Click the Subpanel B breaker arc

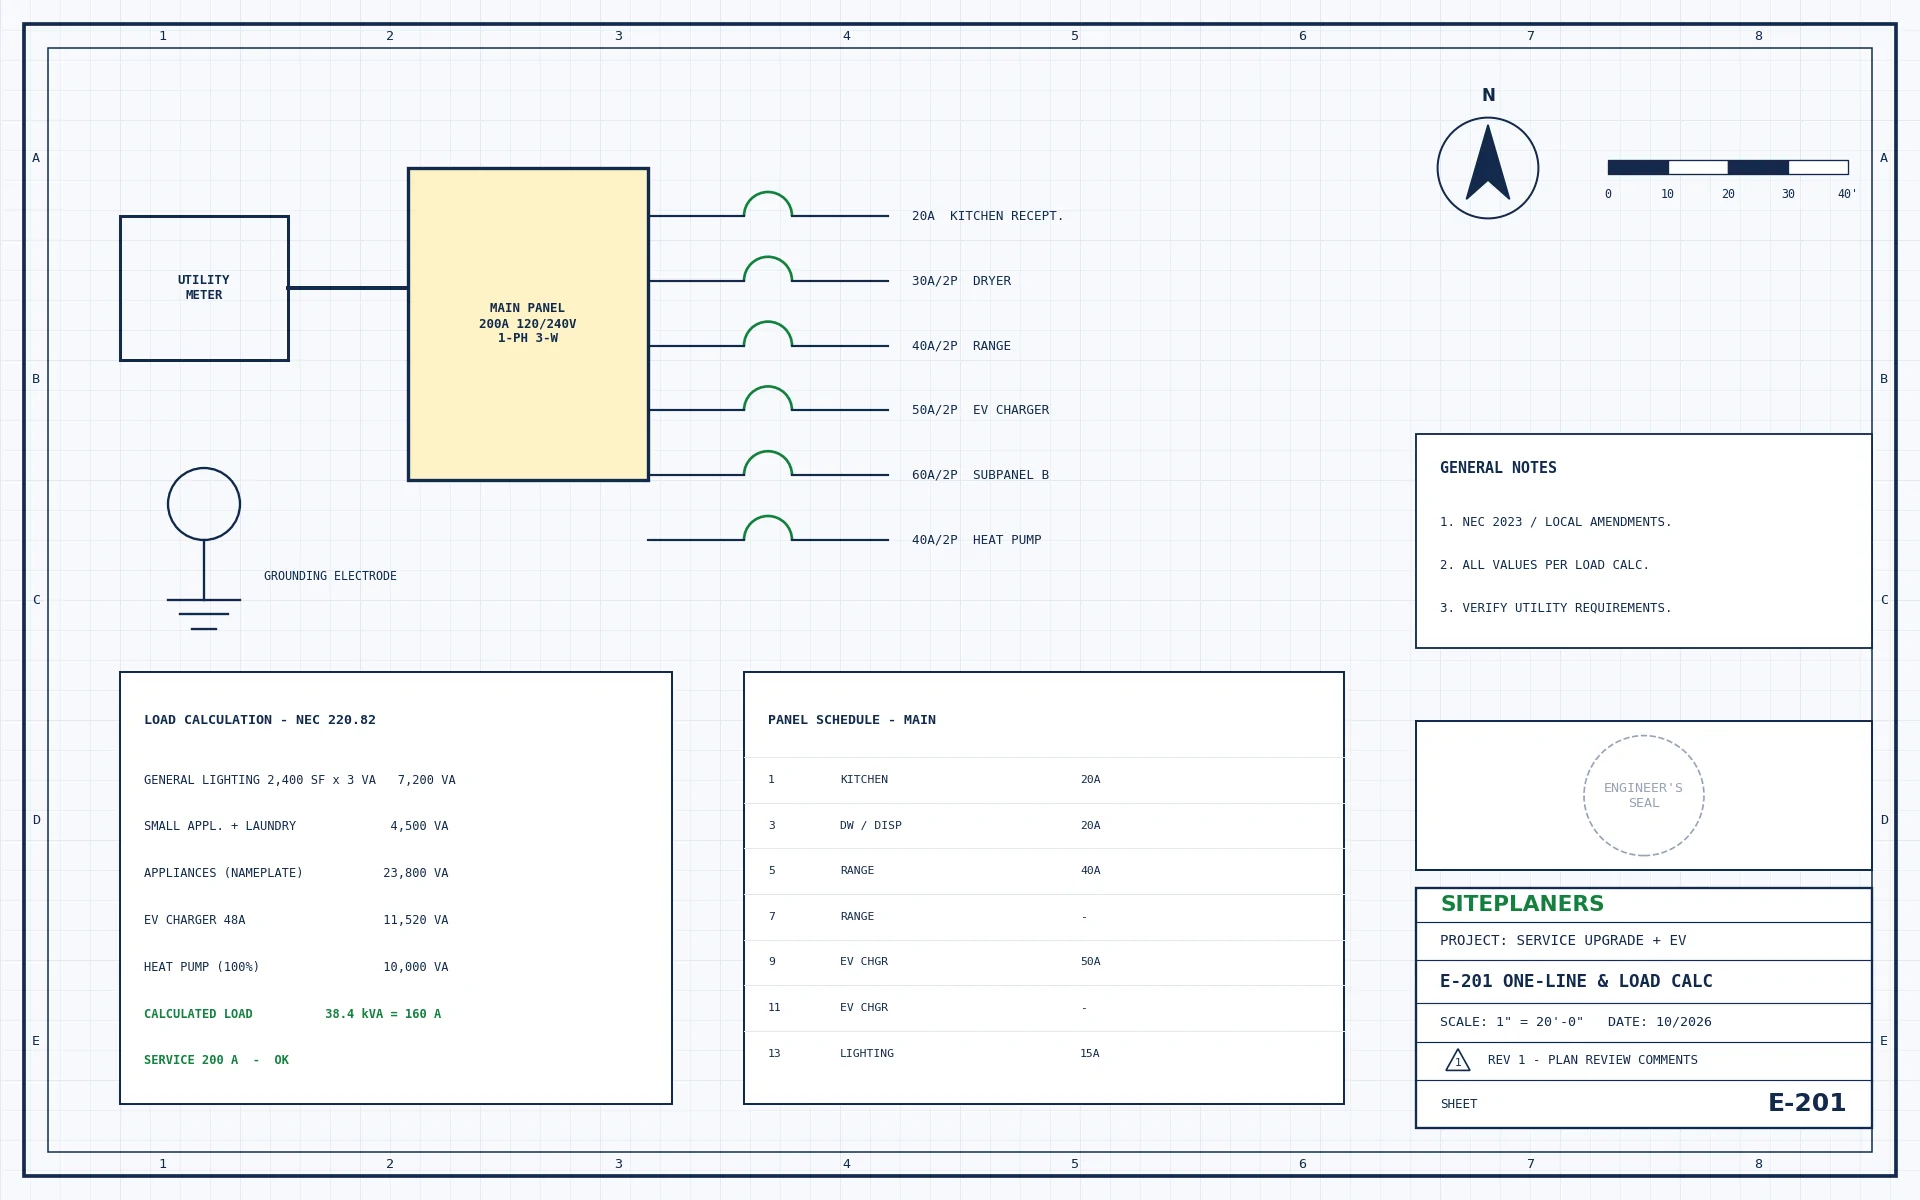(768, 463)
